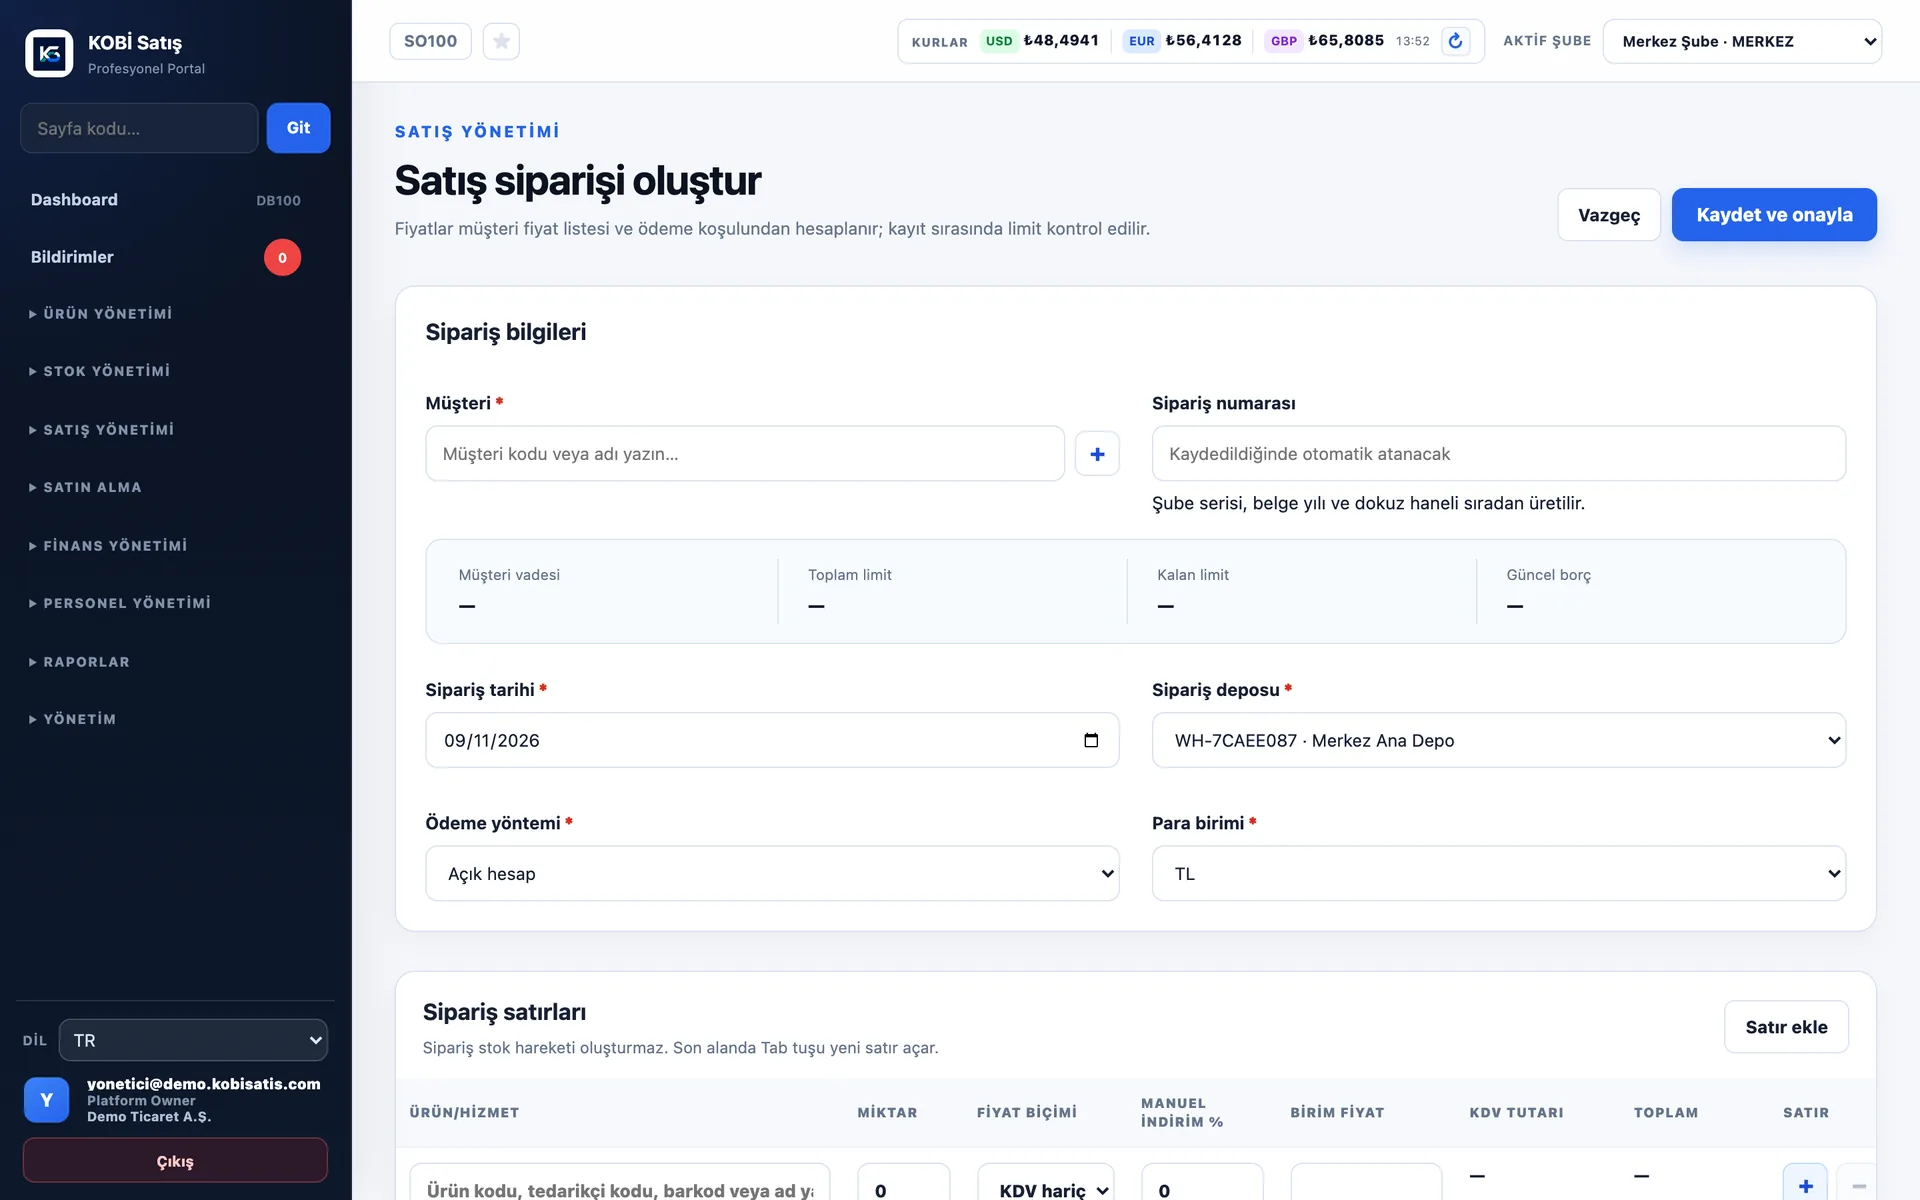Click the SO100 page code chip

[x=430, y=41]
